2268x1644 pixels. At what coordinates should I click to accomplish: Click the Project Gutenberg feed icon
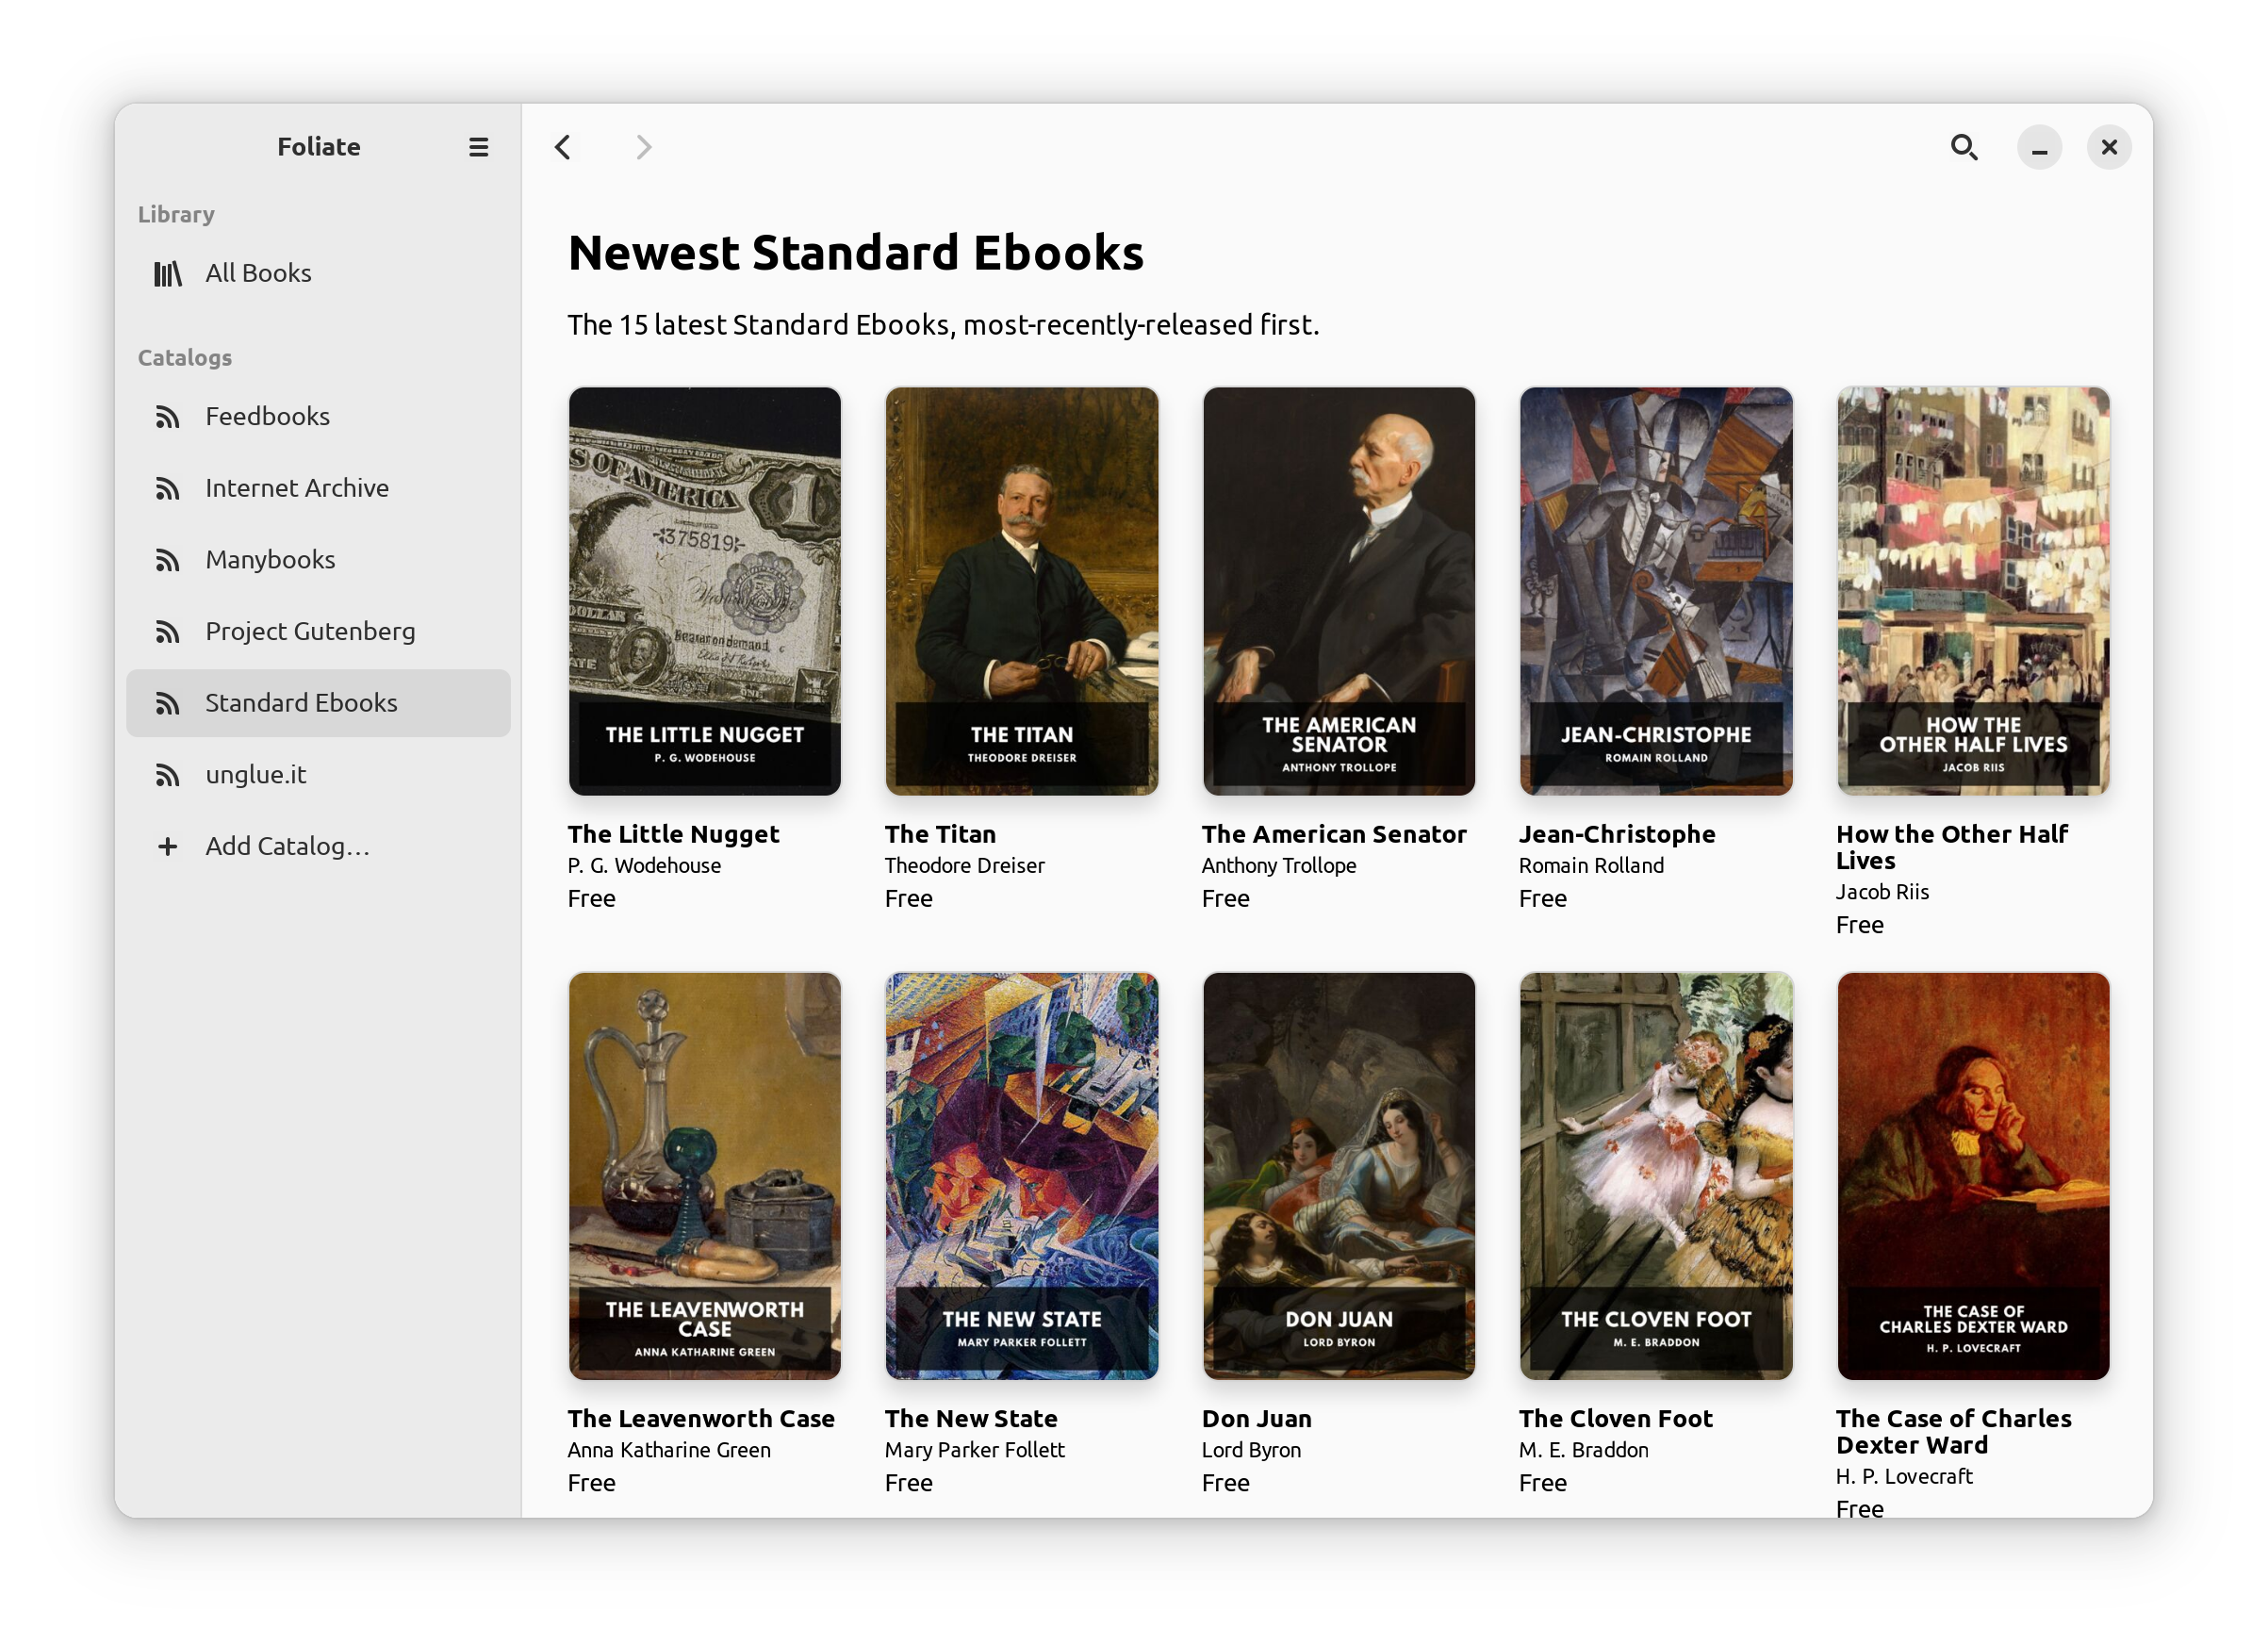(166, 631)
